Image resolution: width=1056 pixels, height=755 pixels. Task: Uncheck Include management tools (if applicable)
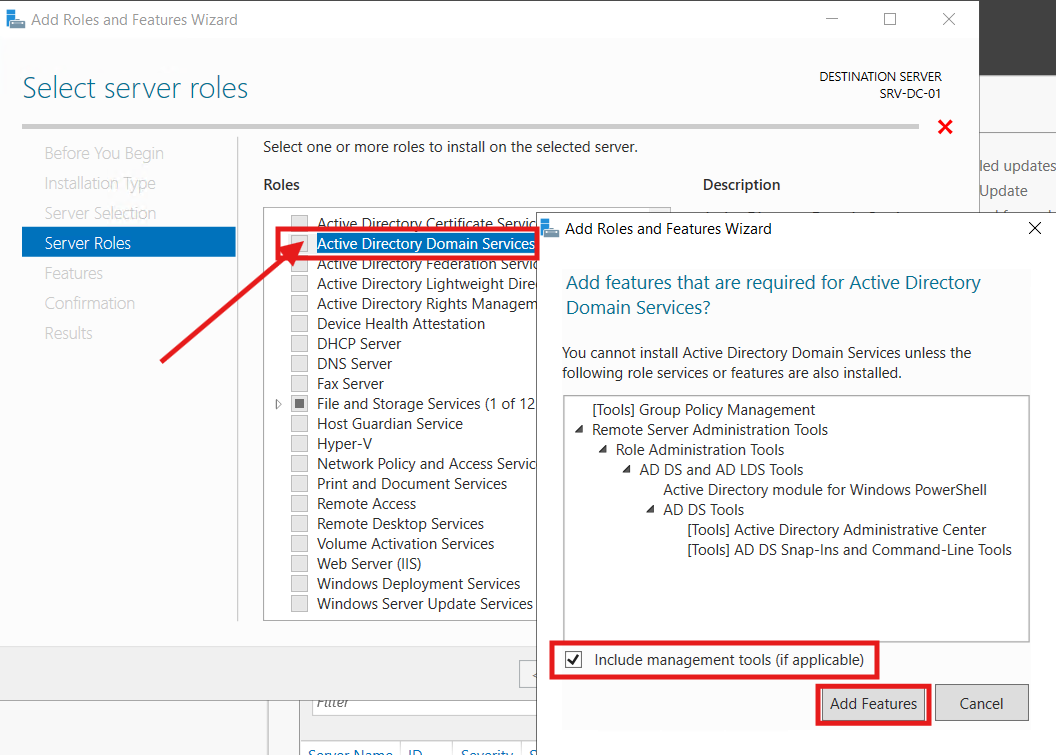[573, 659]
